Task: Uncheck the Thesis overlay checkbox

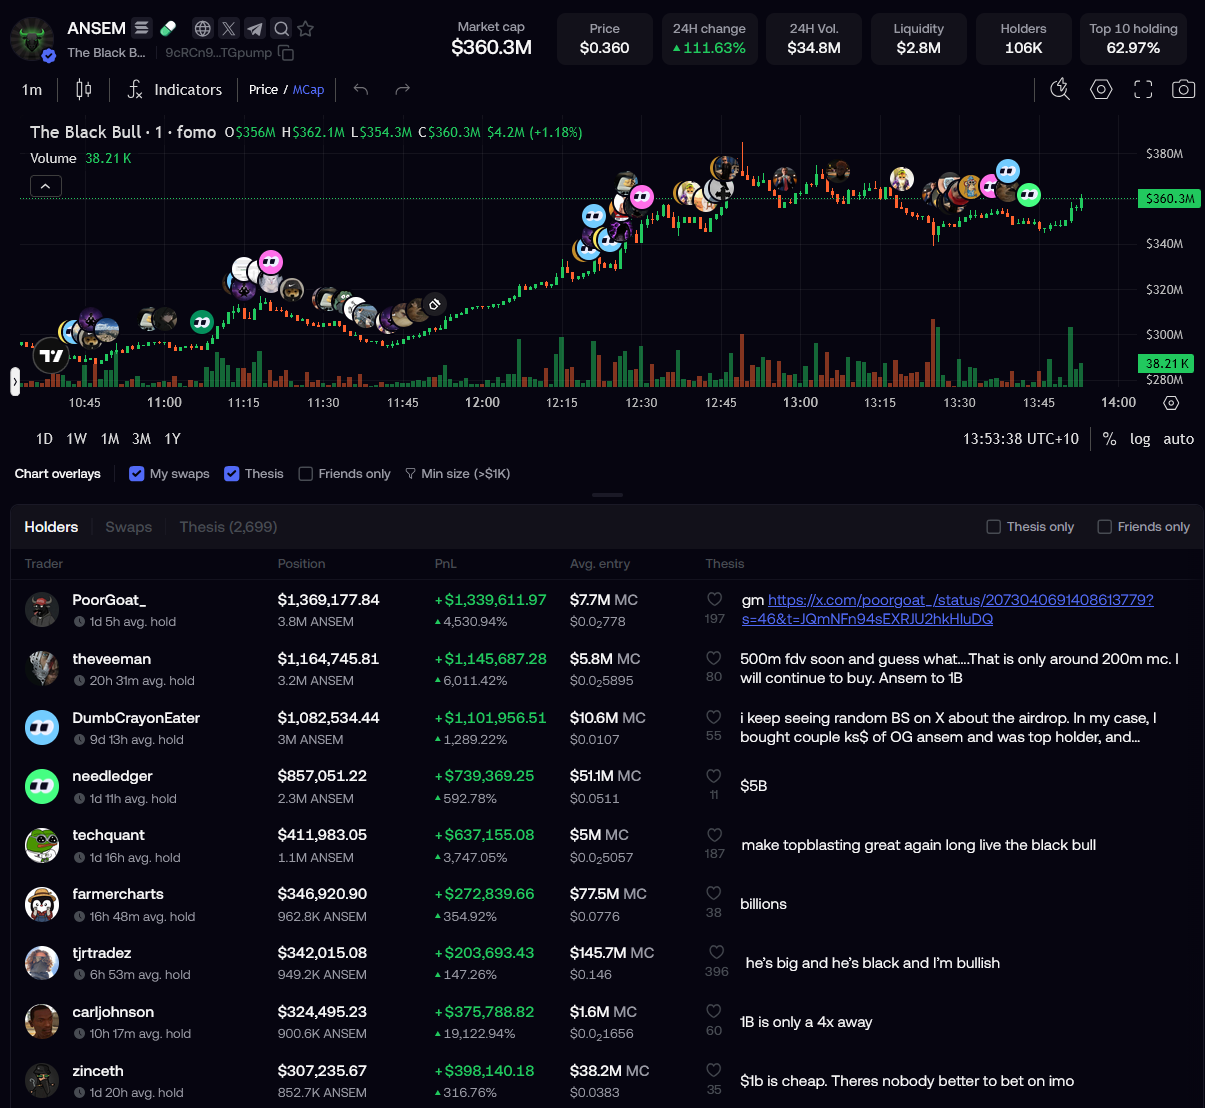Action: (x=231, y=474)
